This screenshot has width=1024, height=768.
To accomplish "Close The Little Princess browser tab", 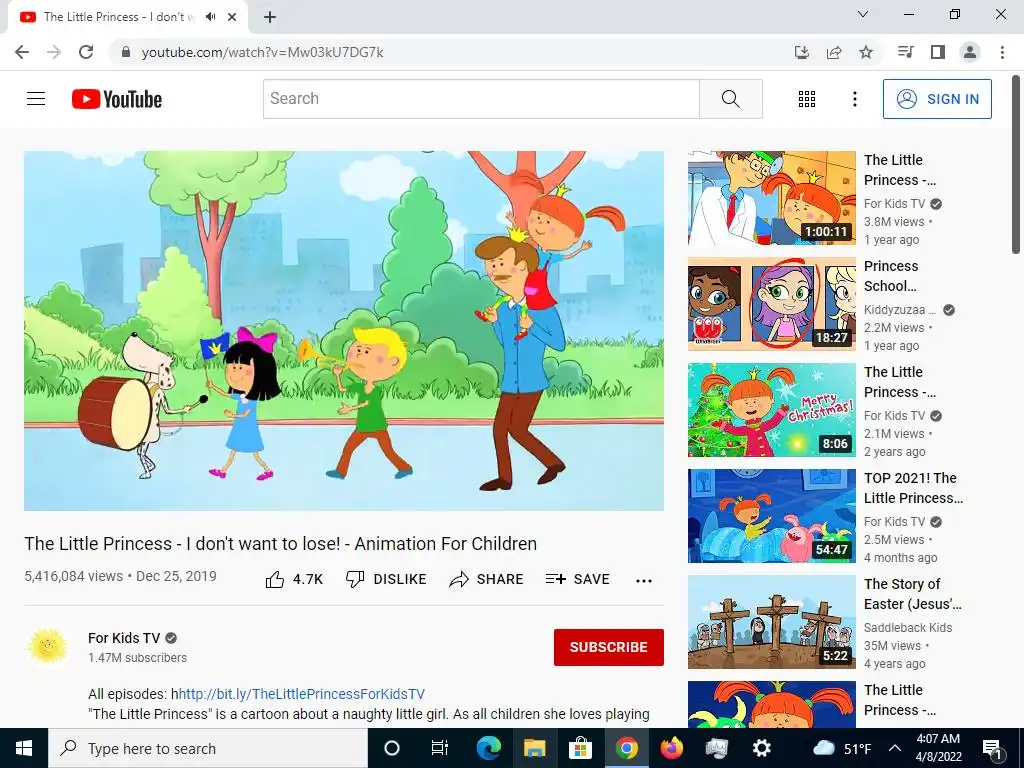I will (232, 17).
